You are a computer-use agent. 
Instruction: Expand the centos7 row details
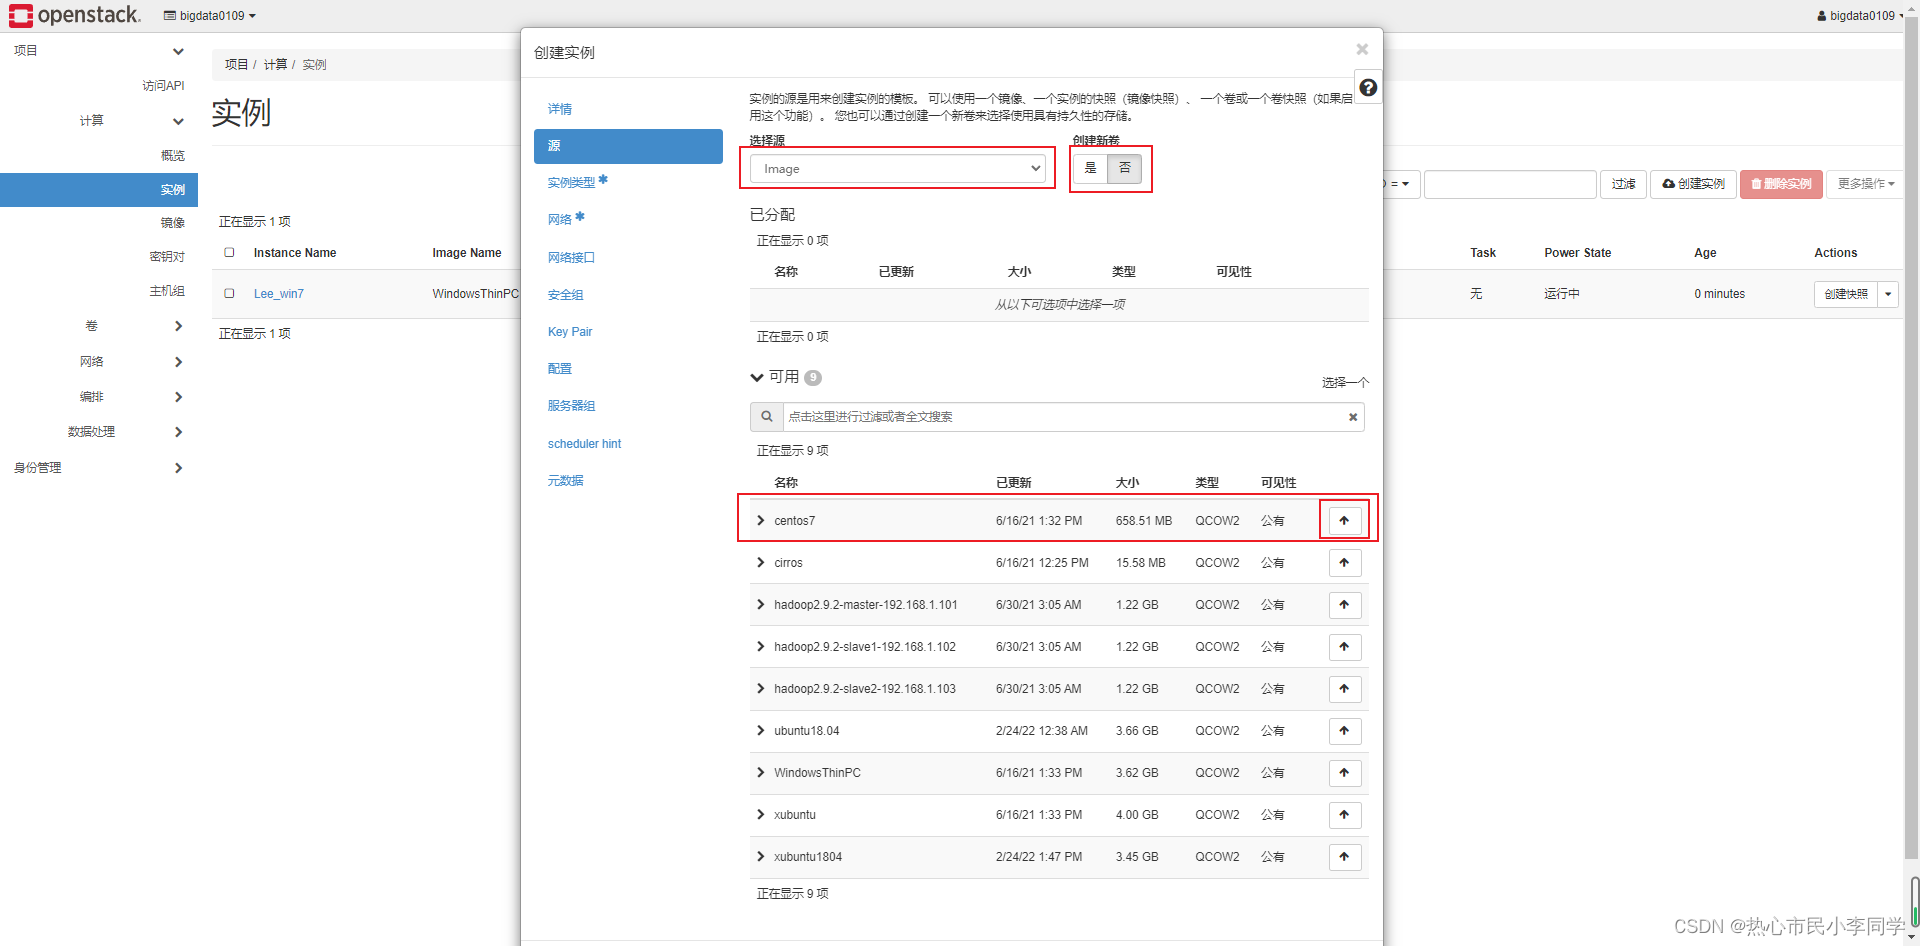point(761,521)
